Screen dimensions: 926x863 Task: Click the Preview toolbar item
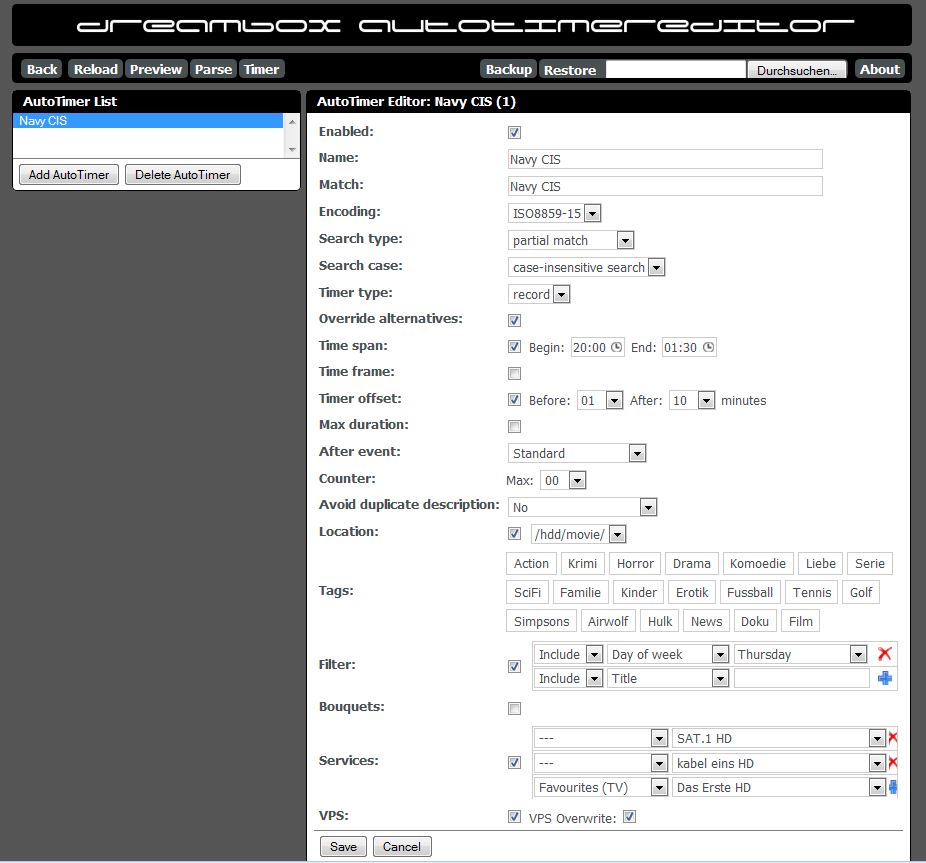coord(156,69)
